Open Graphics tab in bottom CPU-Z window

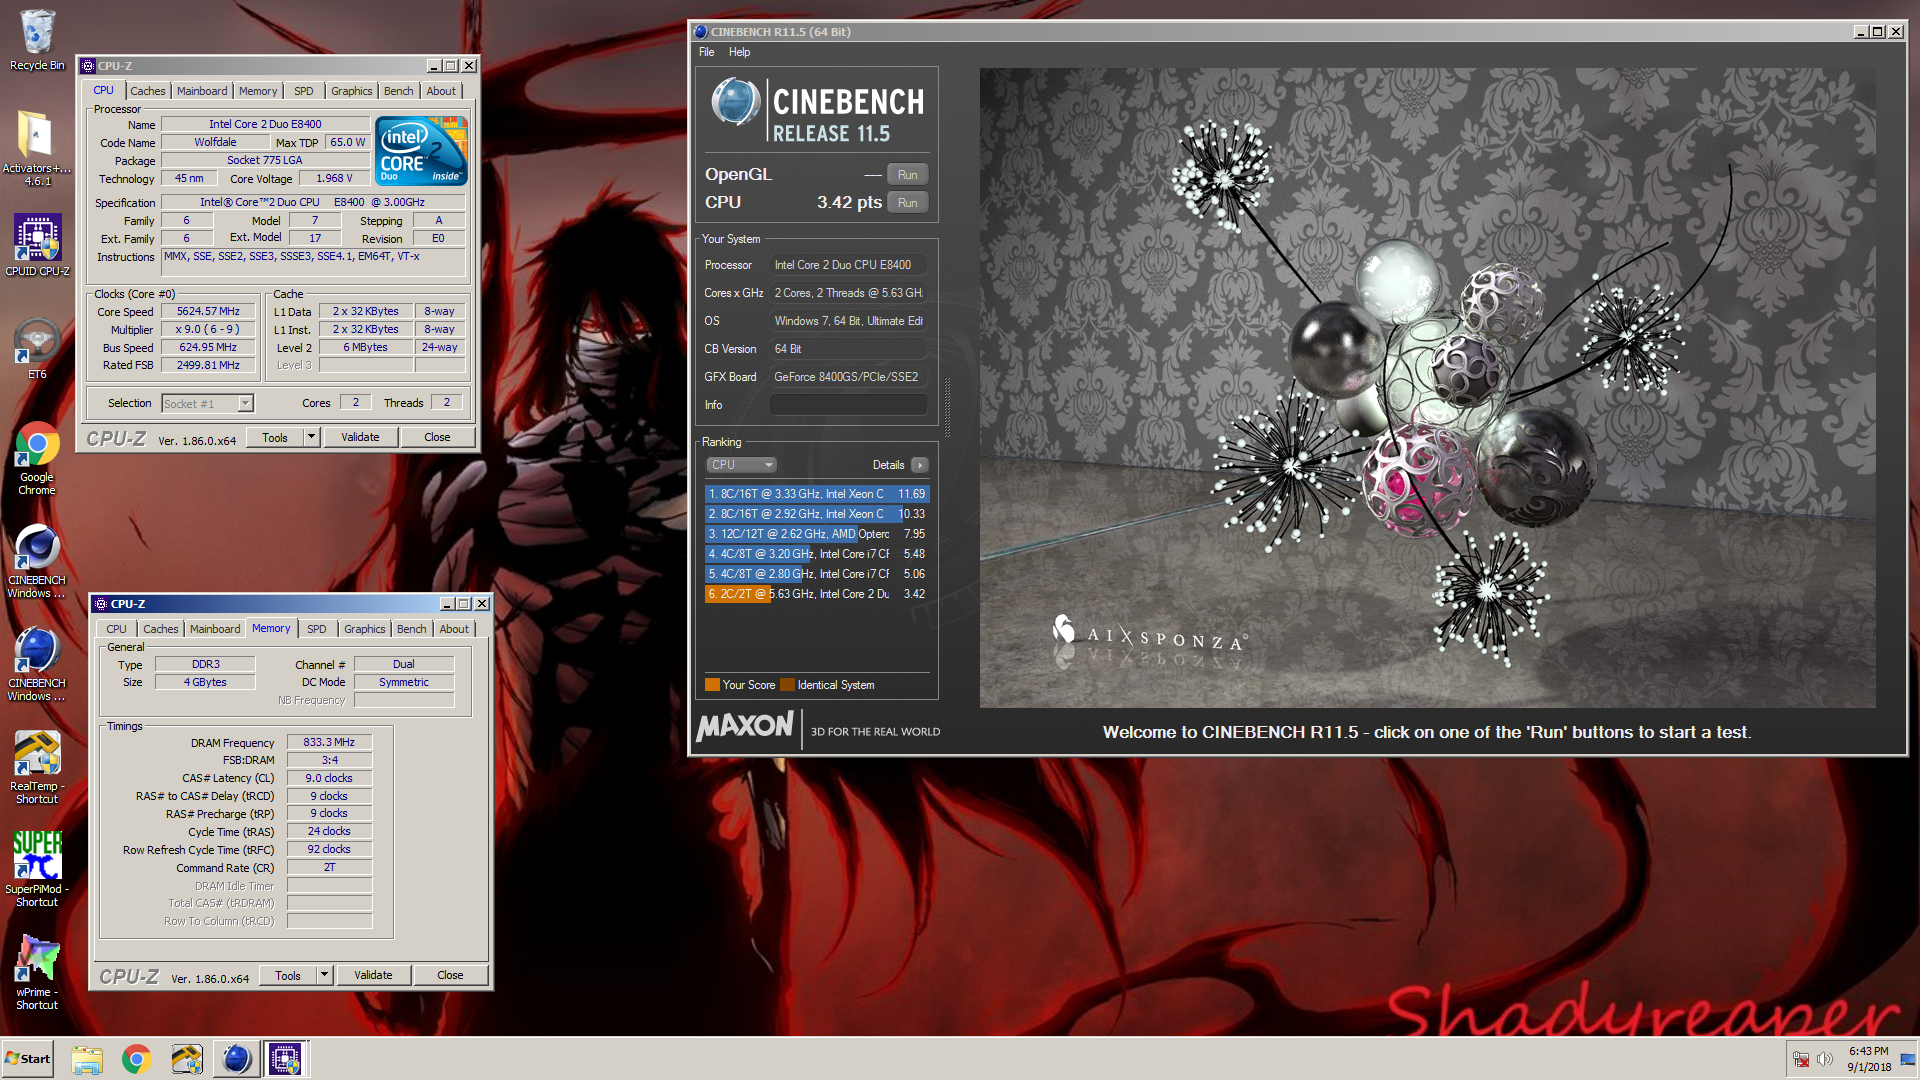tap(365, 629)
